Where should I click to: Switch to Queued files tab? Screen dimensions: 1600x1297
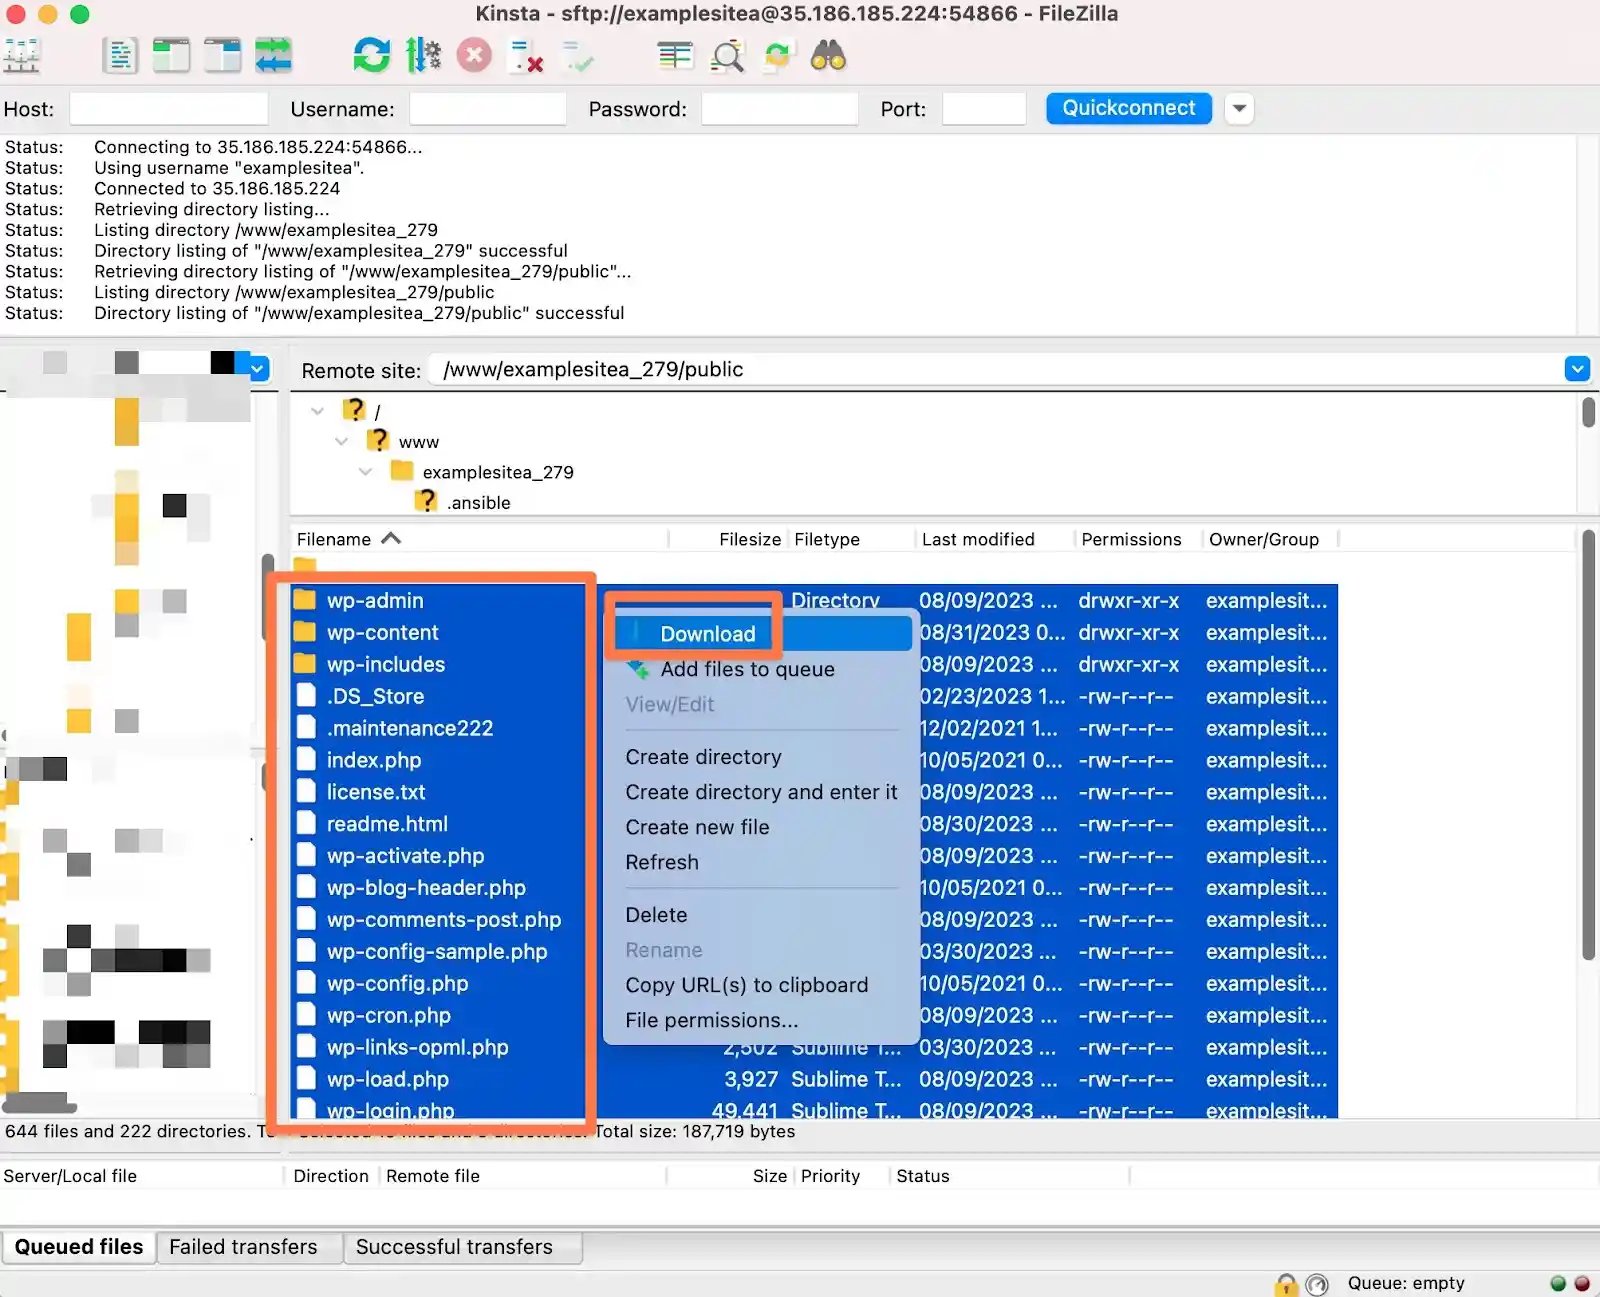[78, 1247]
